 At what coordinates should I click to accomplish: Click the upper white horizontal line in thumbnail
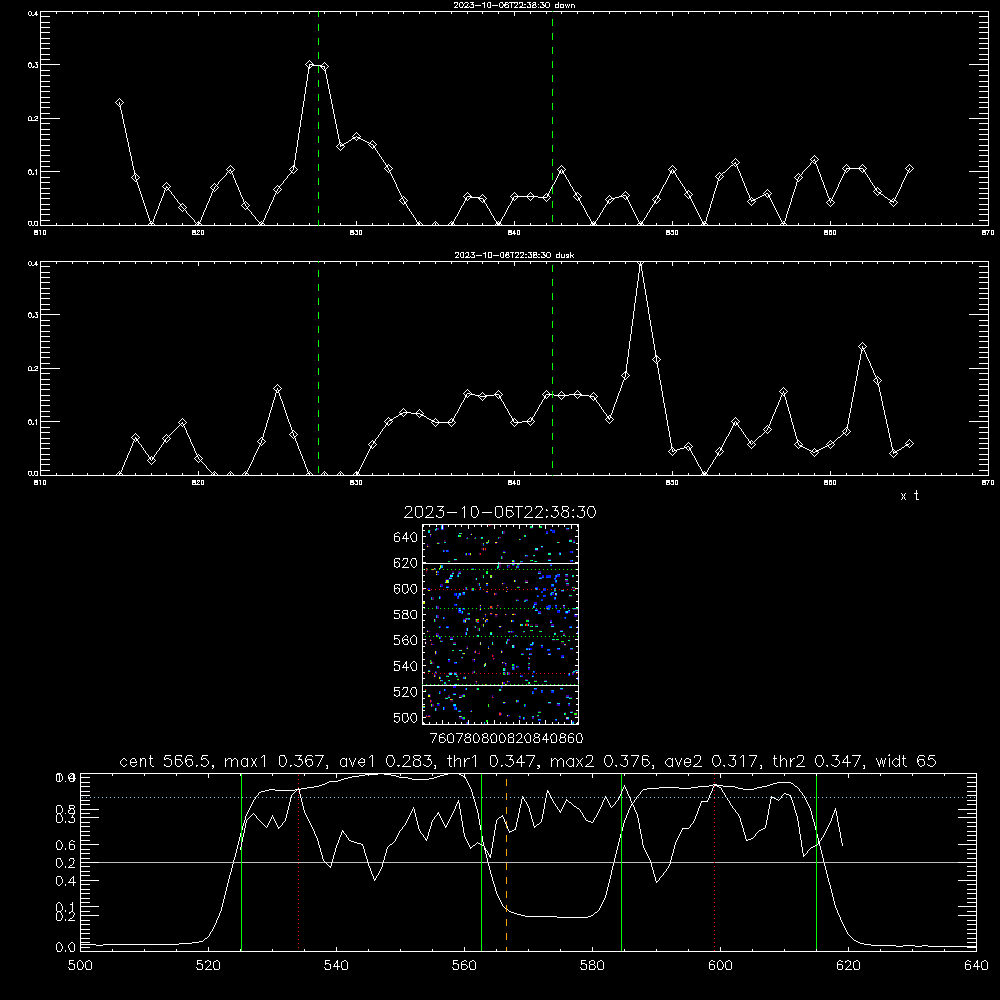[501, 563]
